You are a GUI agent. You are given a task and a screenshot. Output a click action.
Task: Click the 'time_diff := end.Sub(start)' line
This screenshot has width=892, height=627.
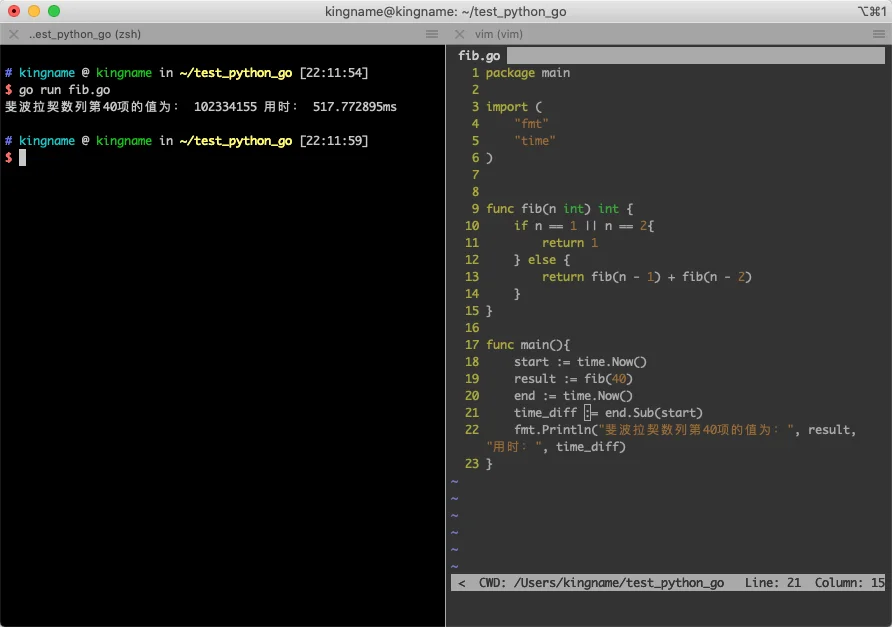point(608,413)
